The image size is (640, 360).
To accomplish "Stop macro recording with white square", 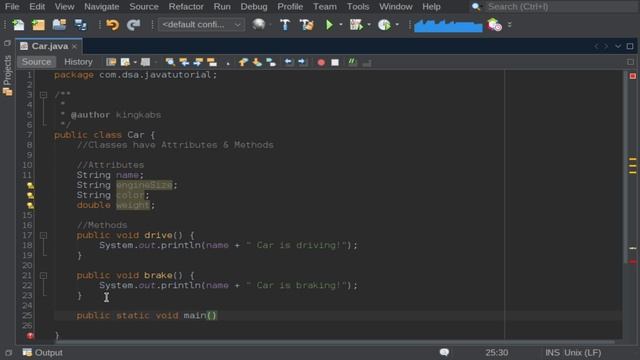I will tap(335, 62).
